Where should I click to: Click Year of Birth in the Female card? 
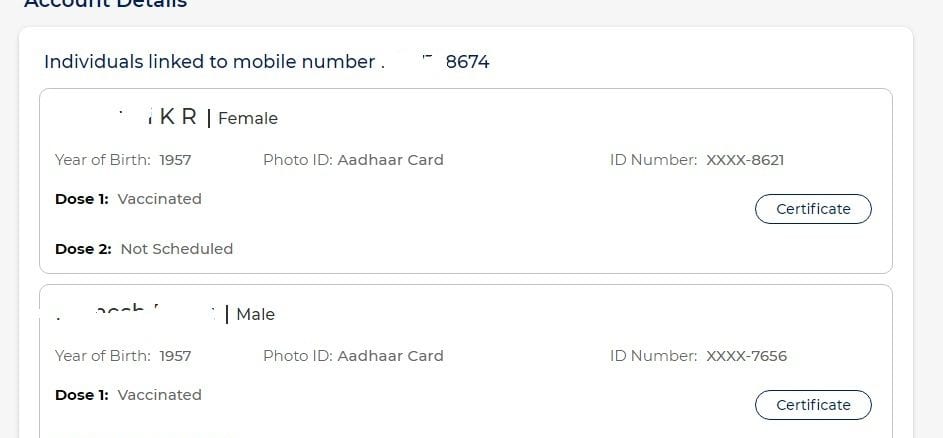[123, 160]
